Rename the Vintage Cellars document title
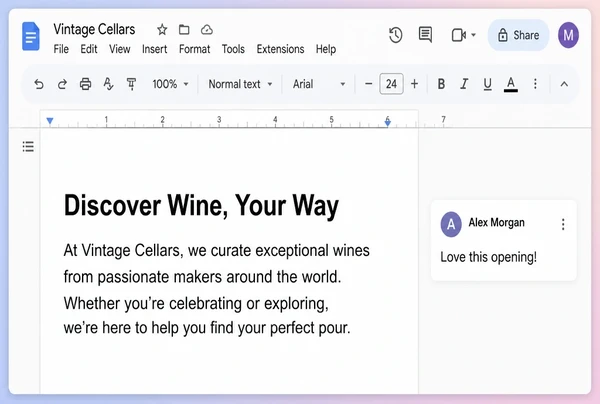 (94, 29)
